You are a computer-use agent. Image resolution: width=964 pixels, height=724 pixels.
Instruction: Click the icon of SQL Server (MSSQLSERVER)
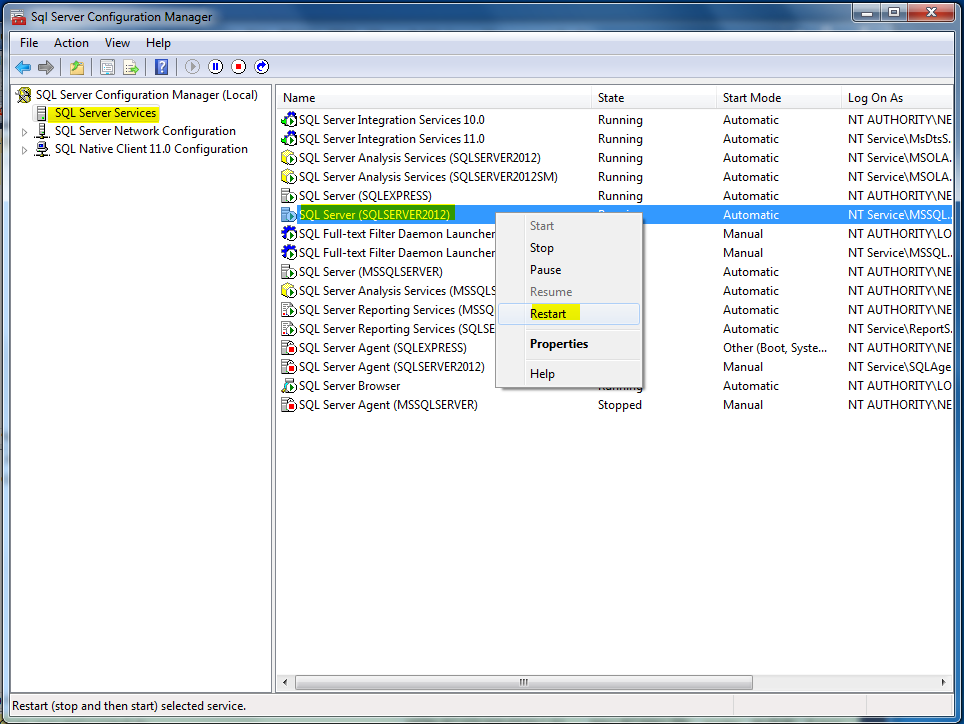[x=289, y=272]
